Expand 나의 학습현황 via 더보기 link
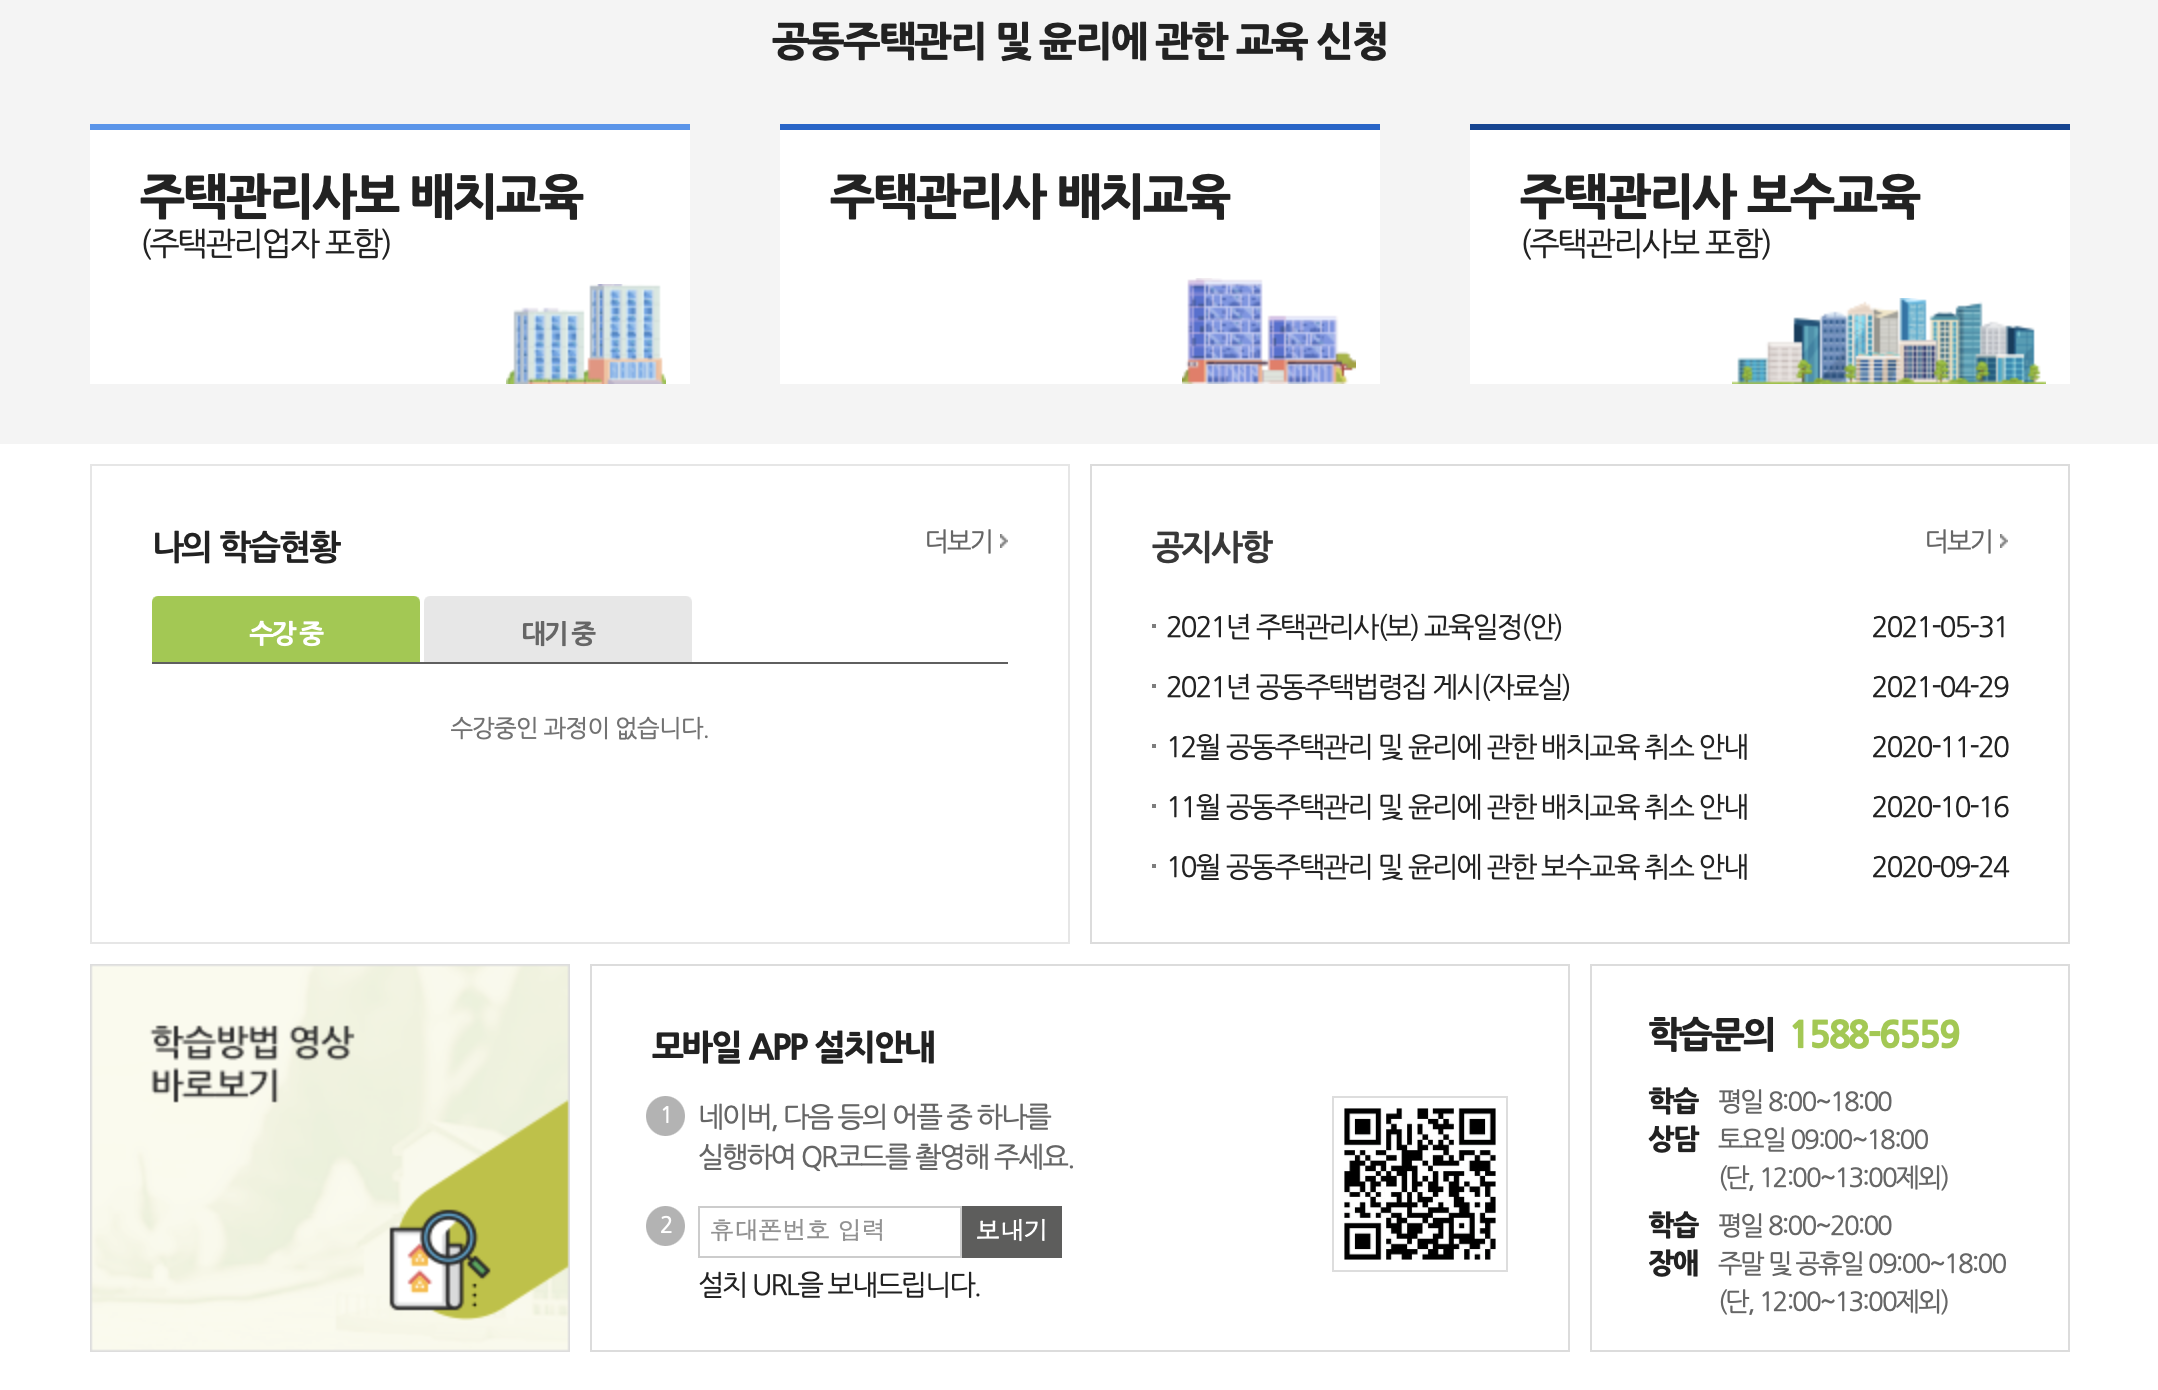The width and height of the screenshot is (2158, 1390). click(x=965, y=541)
